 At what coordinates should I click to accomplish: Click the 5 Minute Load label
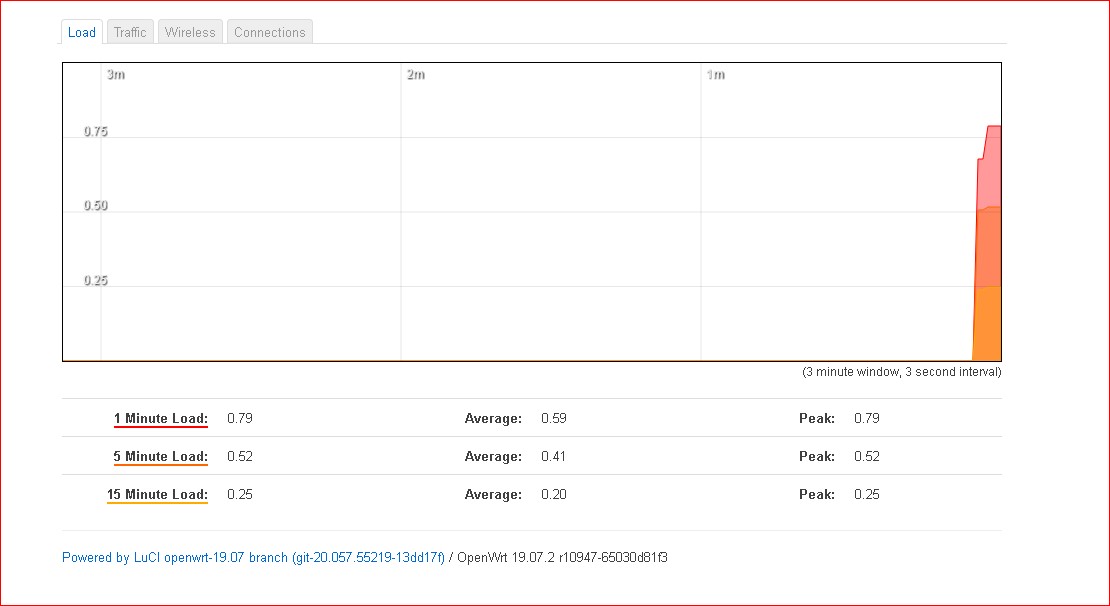(160, 456)
